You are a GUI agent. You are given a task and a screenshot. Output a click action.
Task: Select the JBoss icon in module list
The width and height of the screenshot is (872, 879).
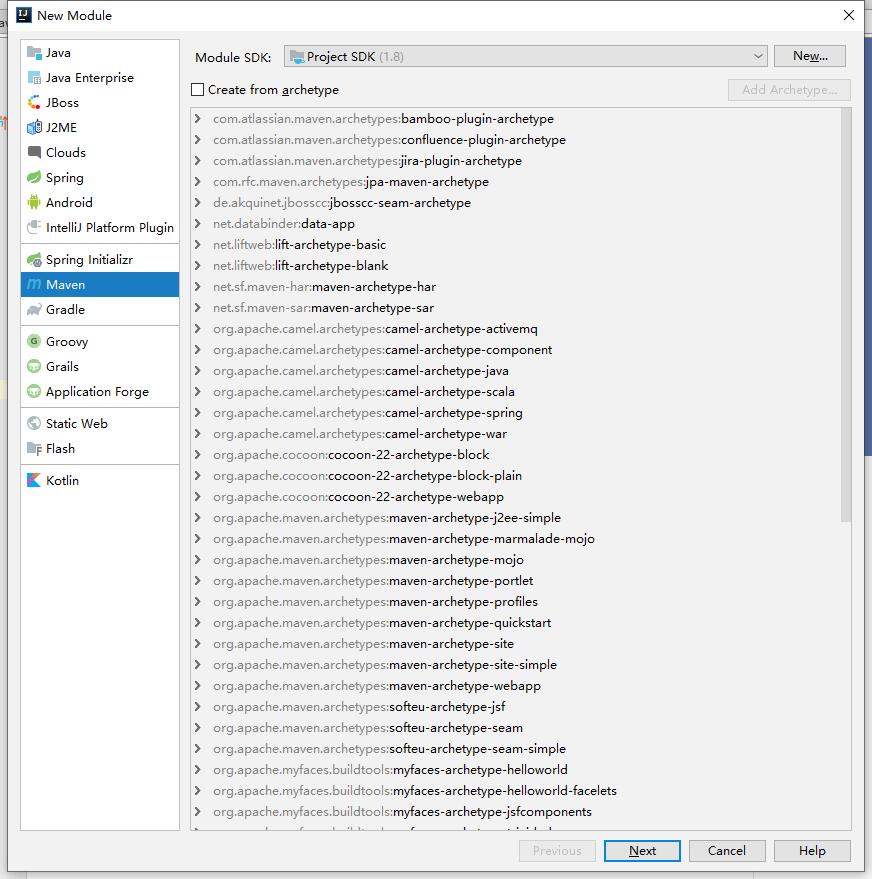point(35,103)
